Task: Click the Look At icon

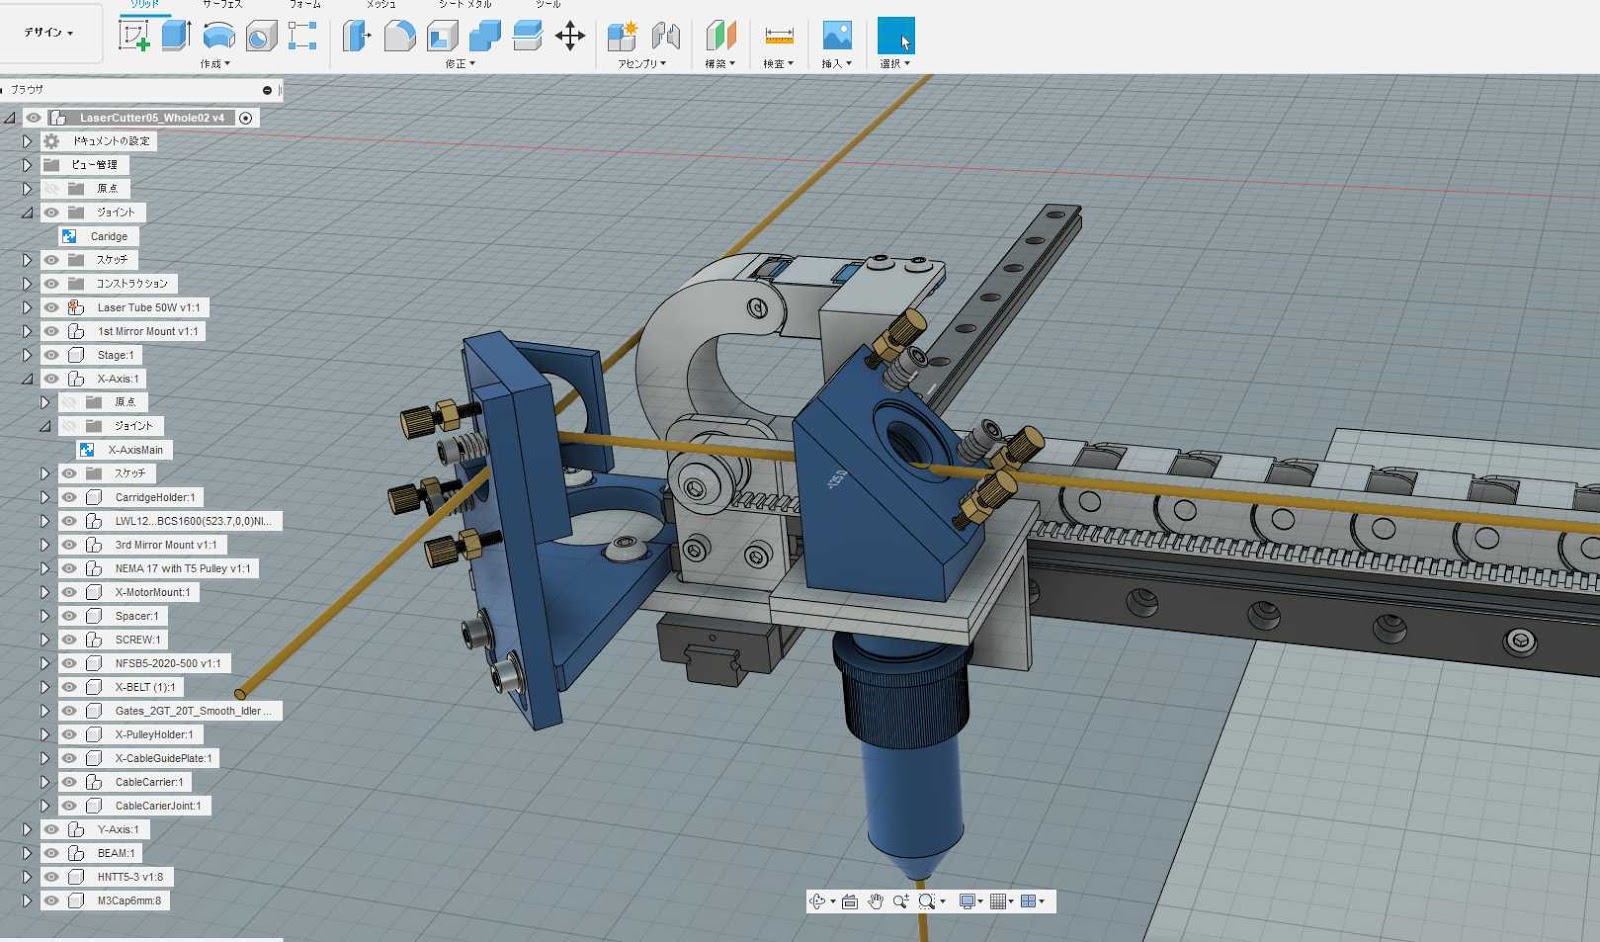Action: (850, 901)
